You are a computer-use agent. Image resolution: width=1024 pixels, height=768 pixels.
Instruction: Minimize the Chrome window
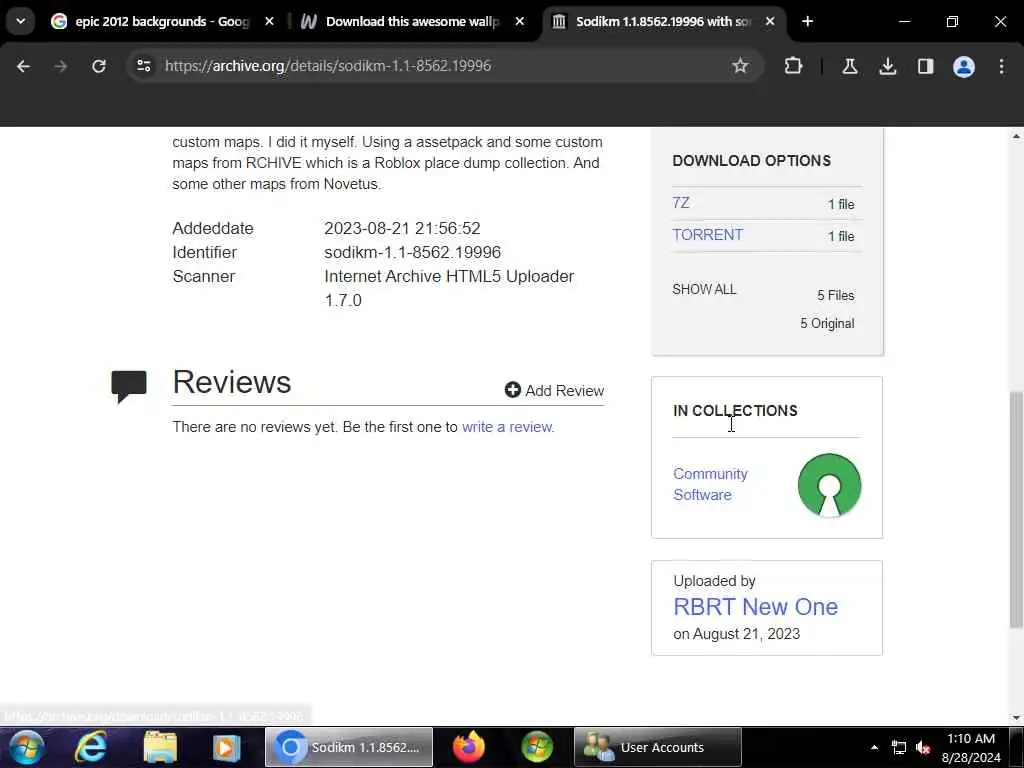(904, 22)
